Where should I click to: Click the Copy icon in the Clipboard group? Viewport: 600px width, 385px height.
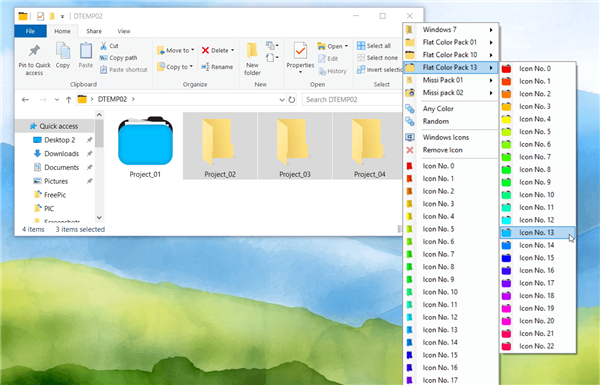(x=63, y=51)
